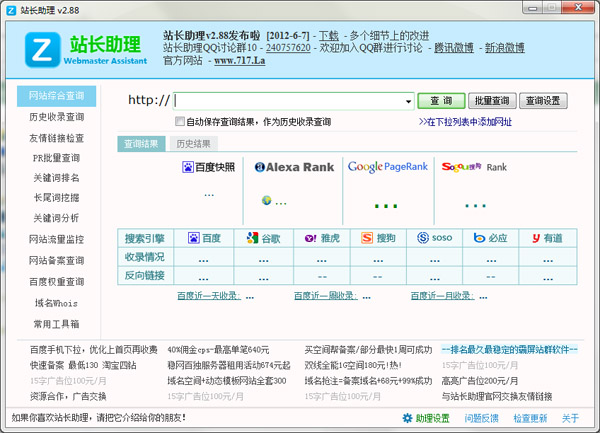Click ad 百度手机下拉，优化上首页再收费
This screenshot has height=433, width=600.
[x=94, y=350]
